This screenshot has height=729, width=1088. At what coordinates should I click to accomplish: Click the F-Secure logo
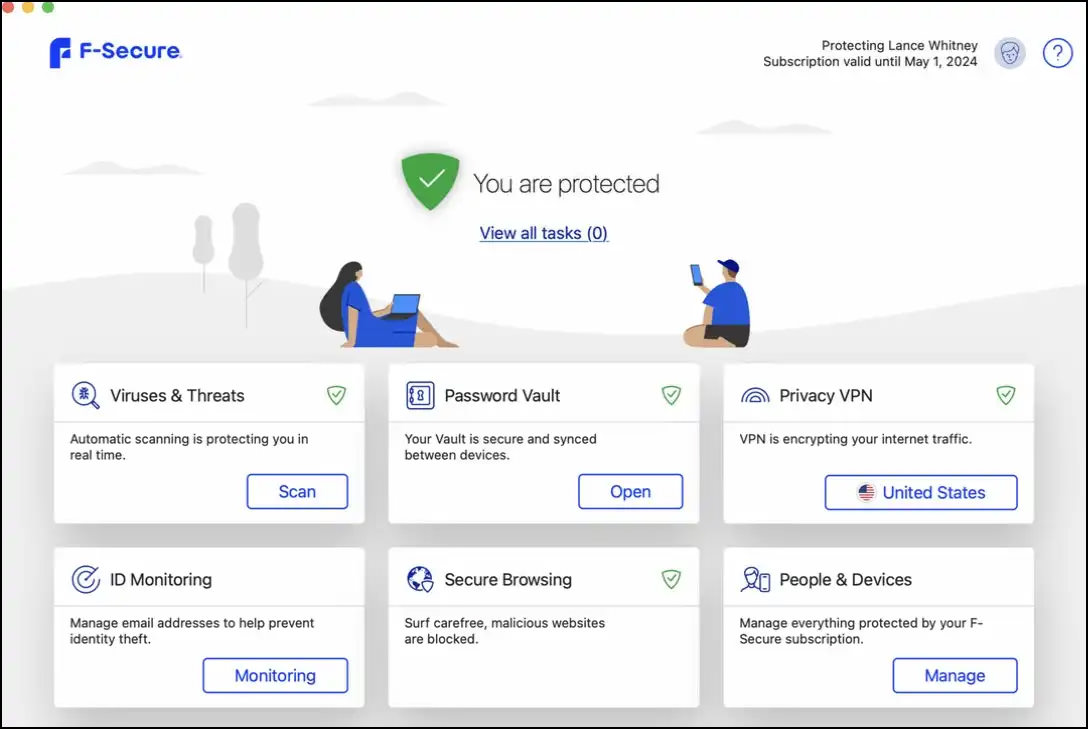115,52
